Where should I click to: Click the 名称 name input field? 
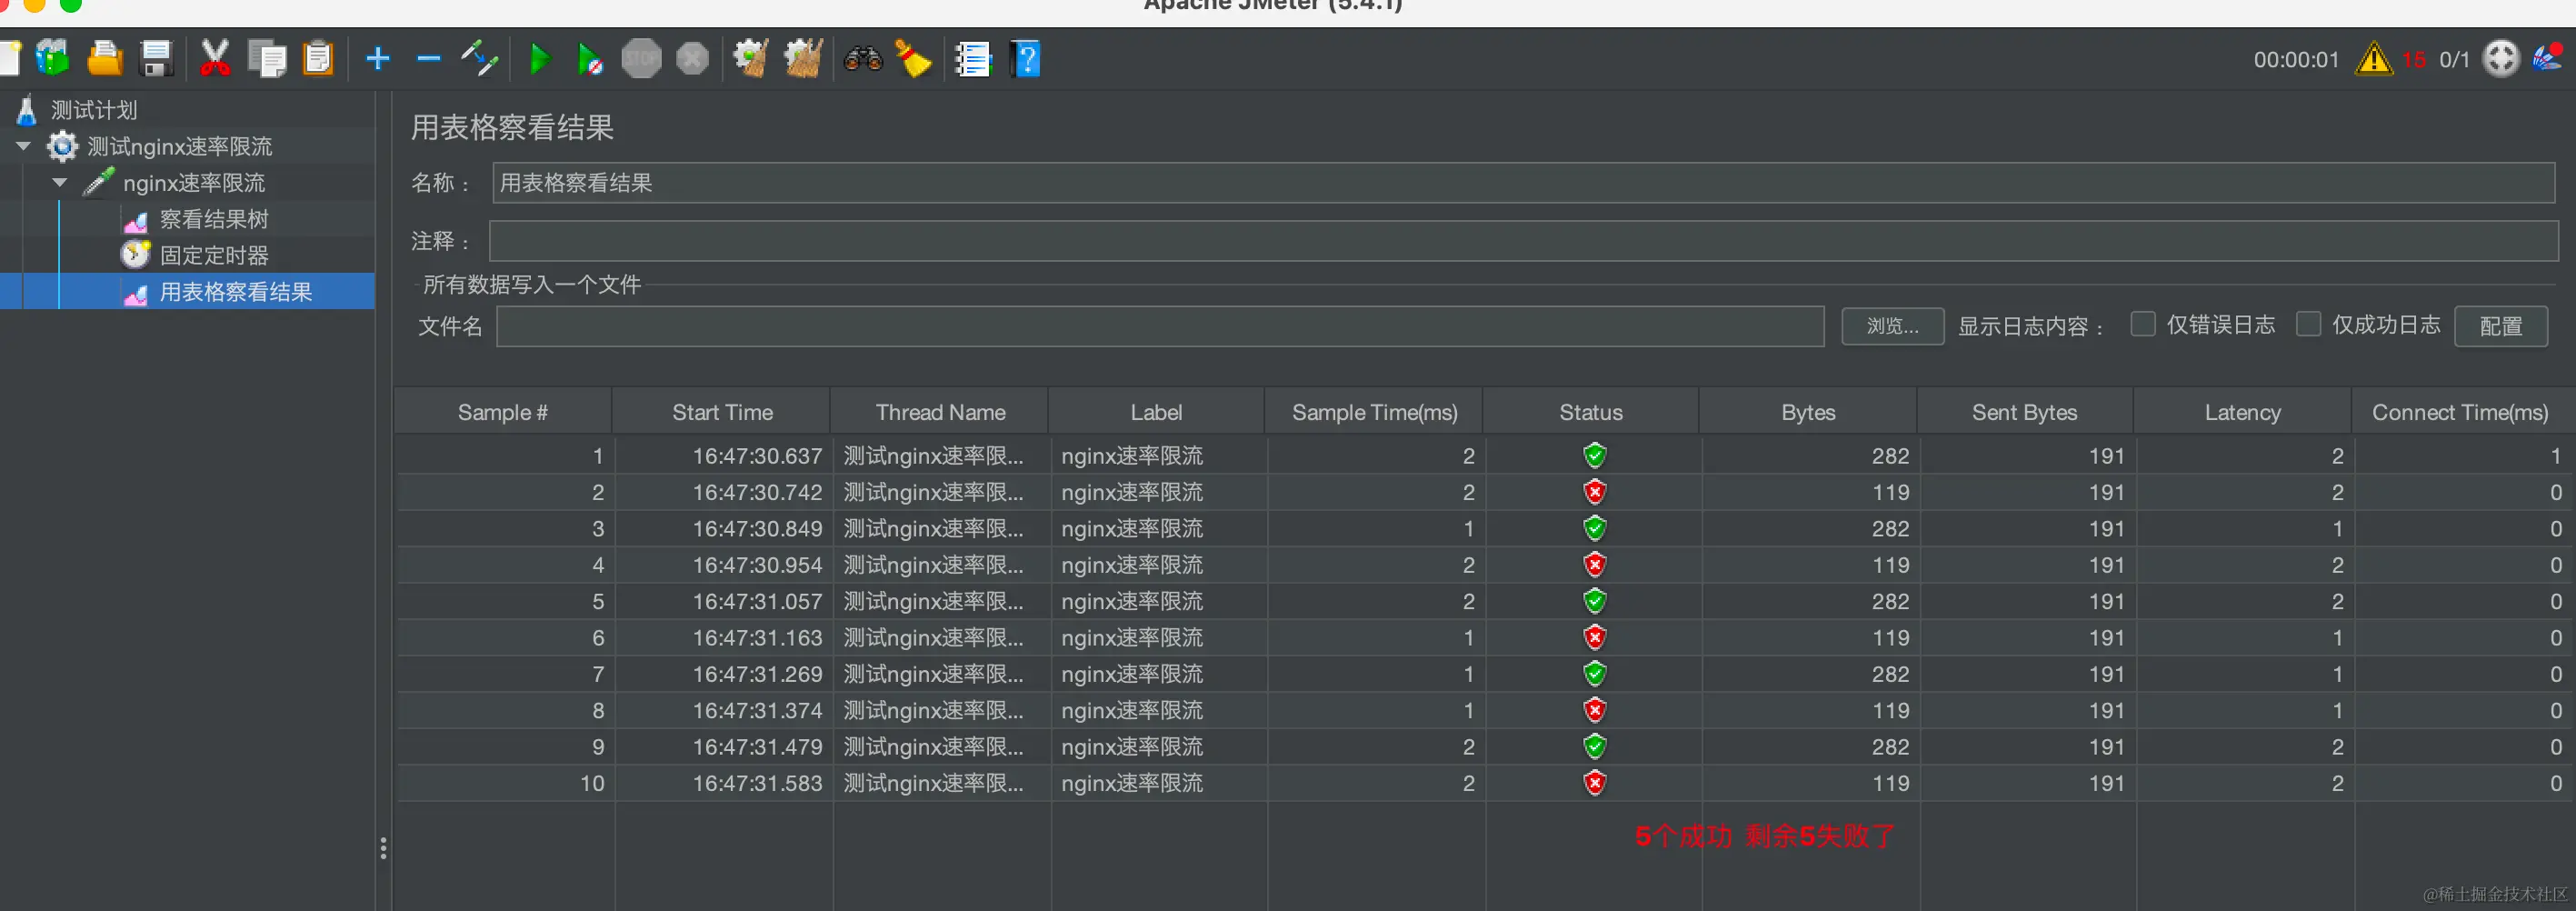pyautogui.click(x=1523, y=183)
